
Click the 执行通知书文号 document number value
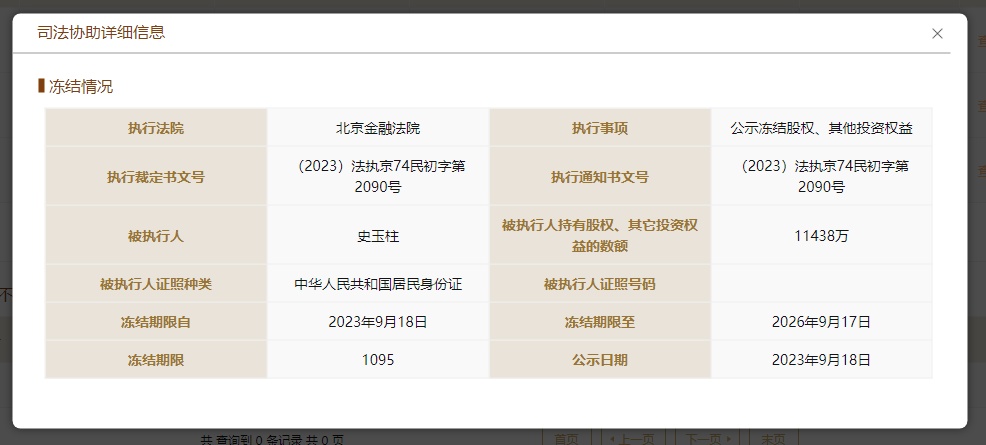click(x=821, y=176)
